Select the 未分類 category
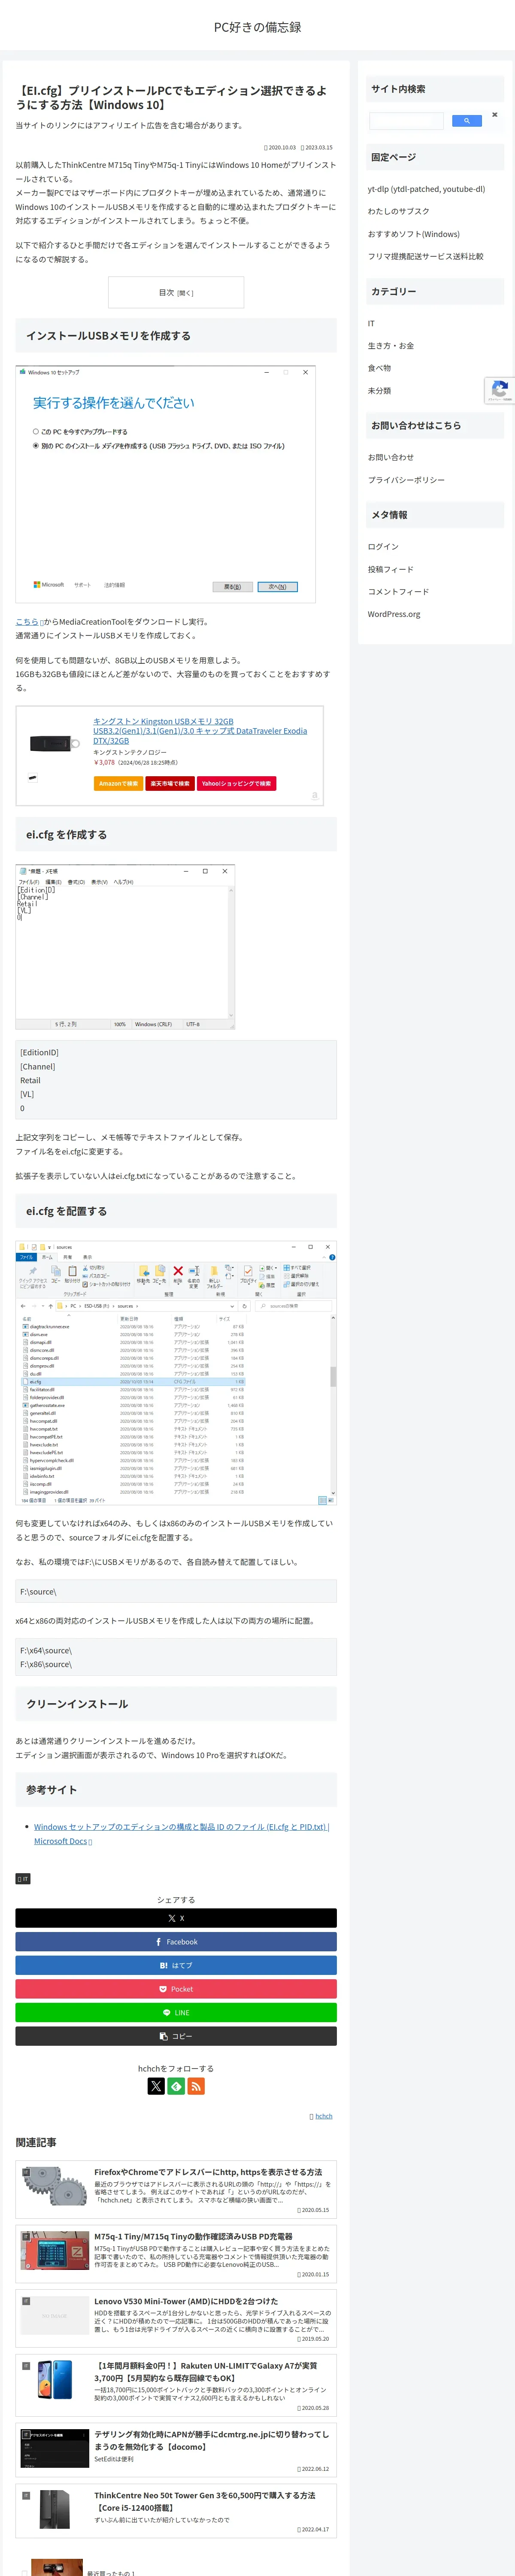Viewport: 515px width, 2576px height. pyautogui.click(x=379, y=391)
